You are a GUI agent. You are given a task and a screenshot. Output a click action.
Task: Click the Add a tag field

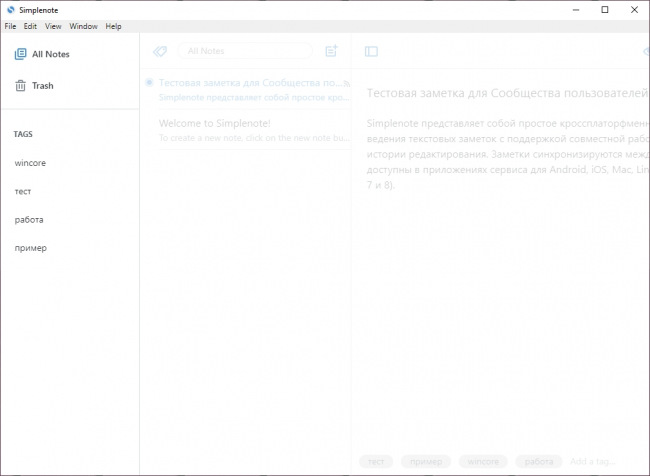click(593, 461)
